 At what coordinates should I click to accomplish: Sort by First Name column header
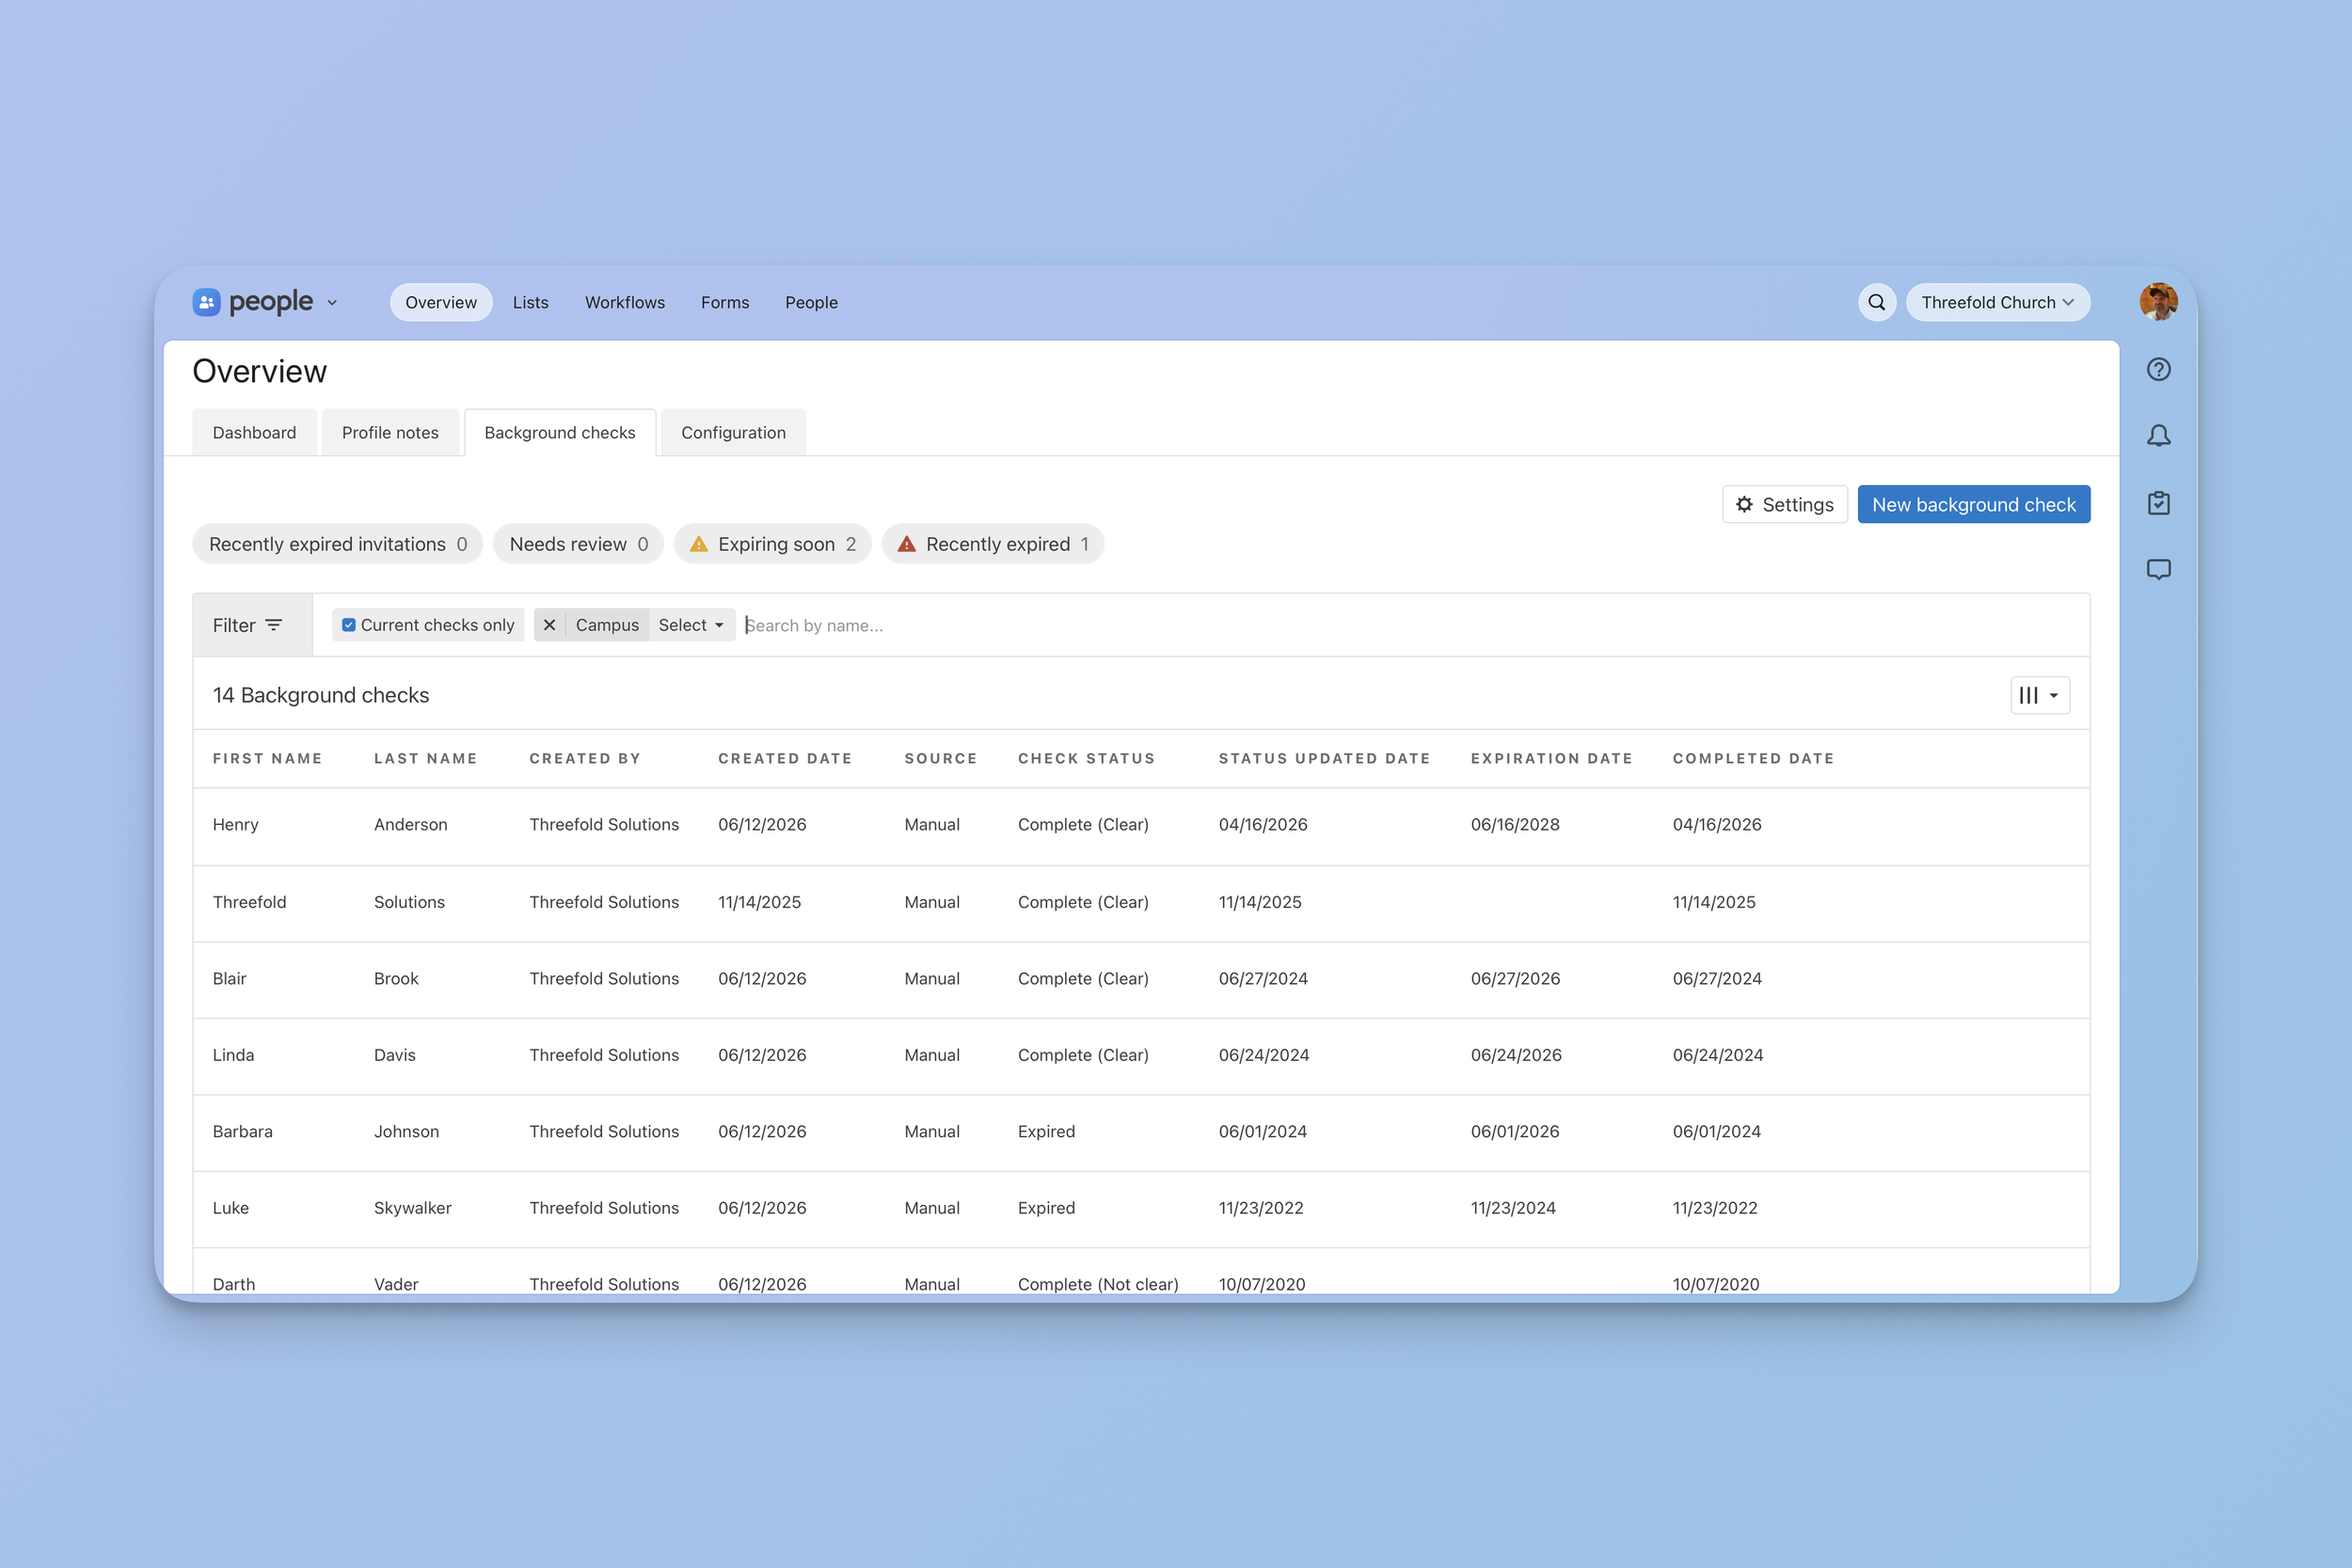[267, 758]
